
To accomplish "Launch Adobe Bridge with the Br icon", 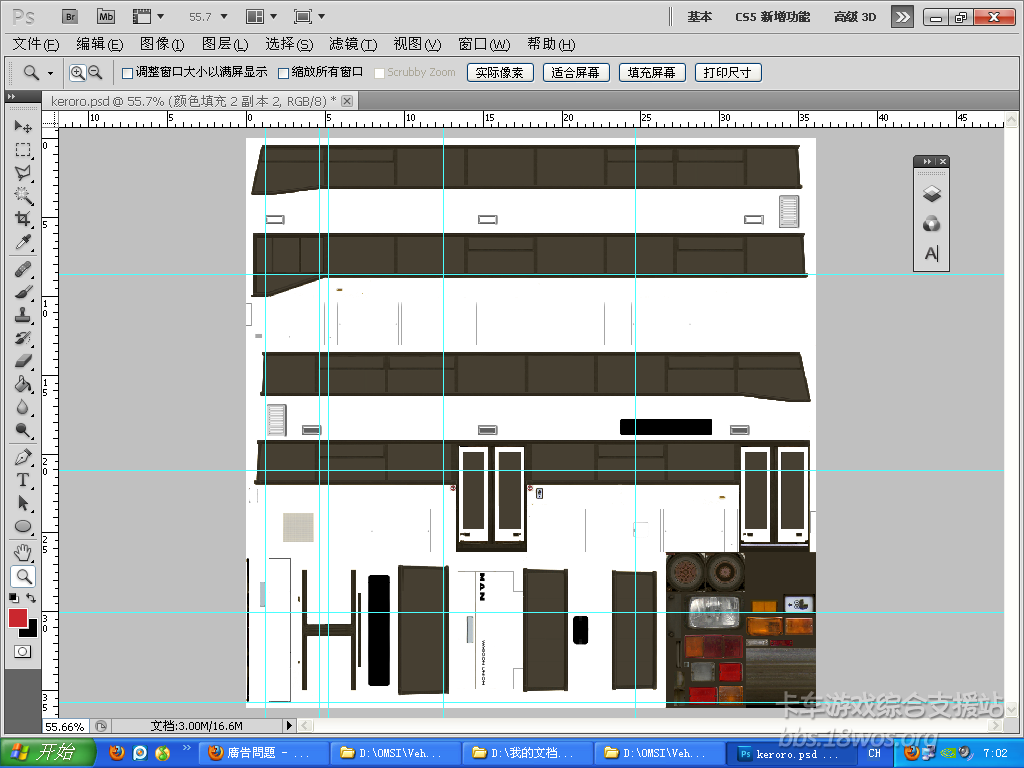I will pos(70,17).
